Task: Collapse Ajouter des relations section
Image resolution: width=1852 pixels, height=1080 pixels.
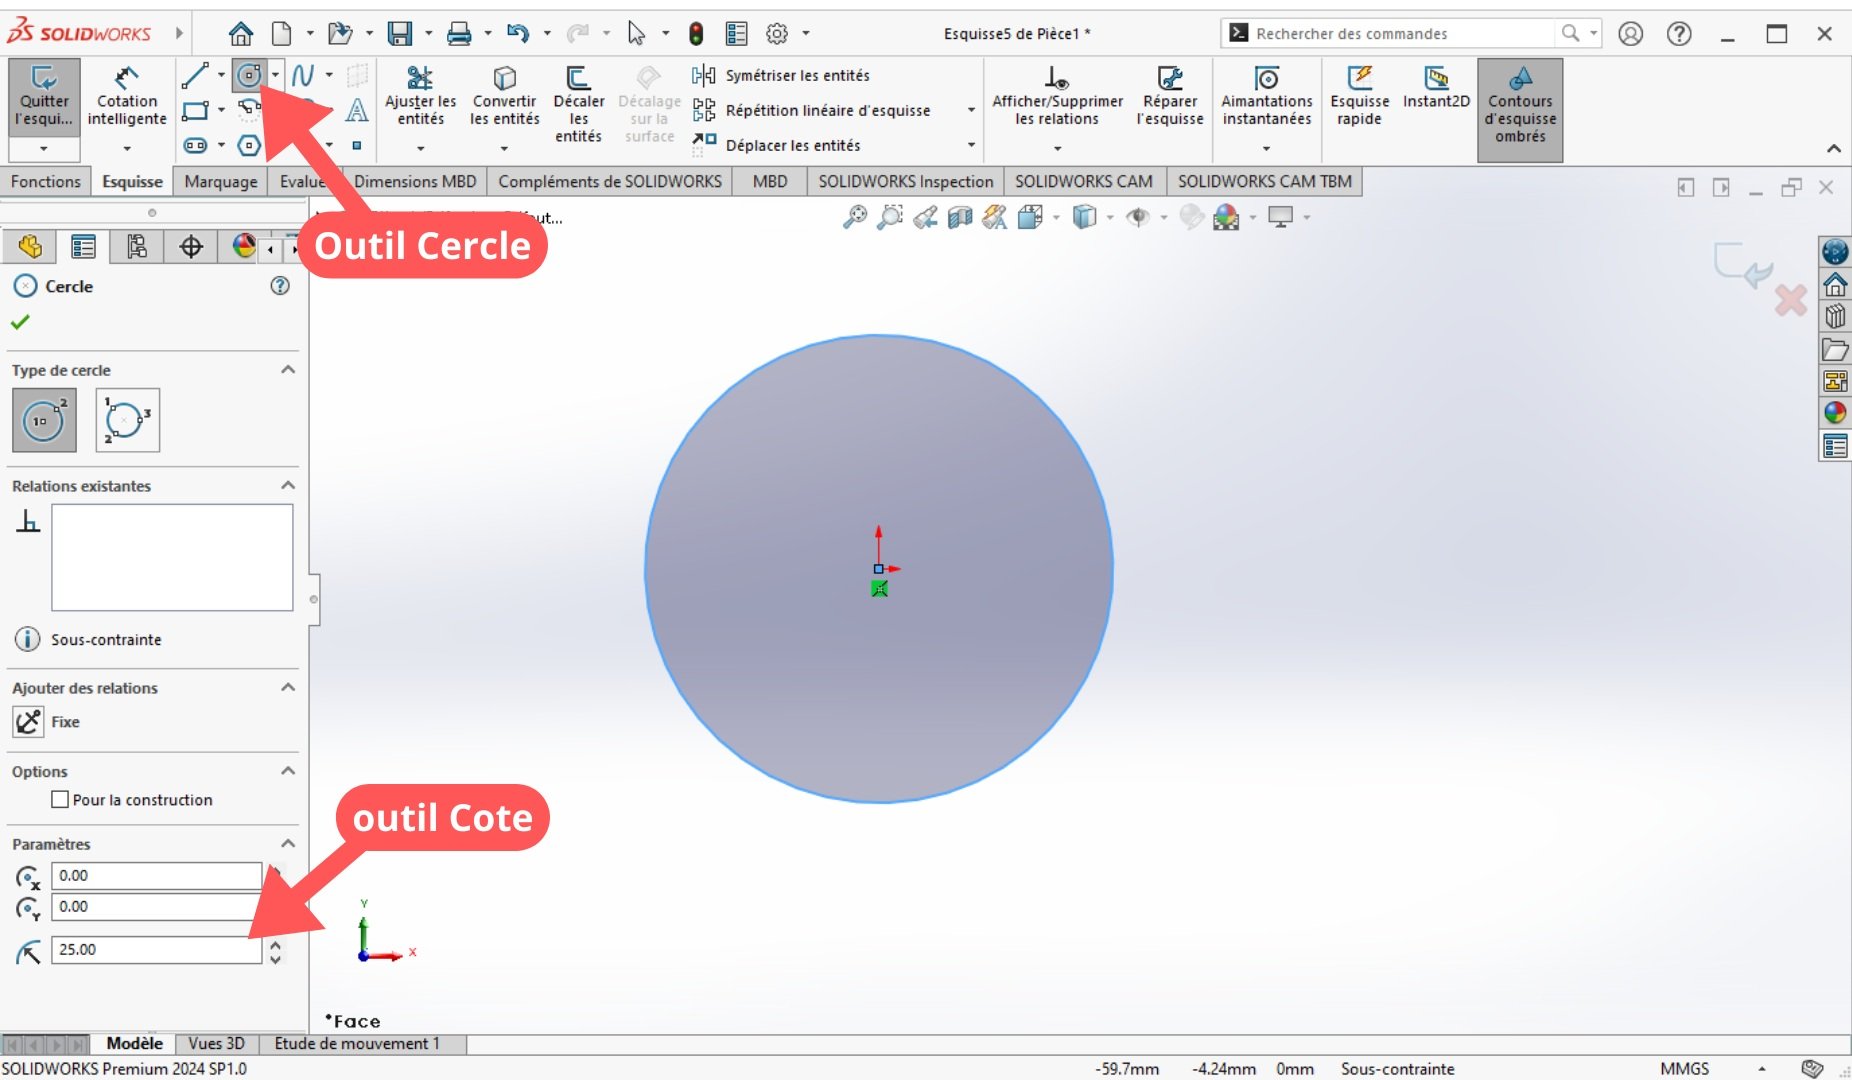Action: point(288,688)
